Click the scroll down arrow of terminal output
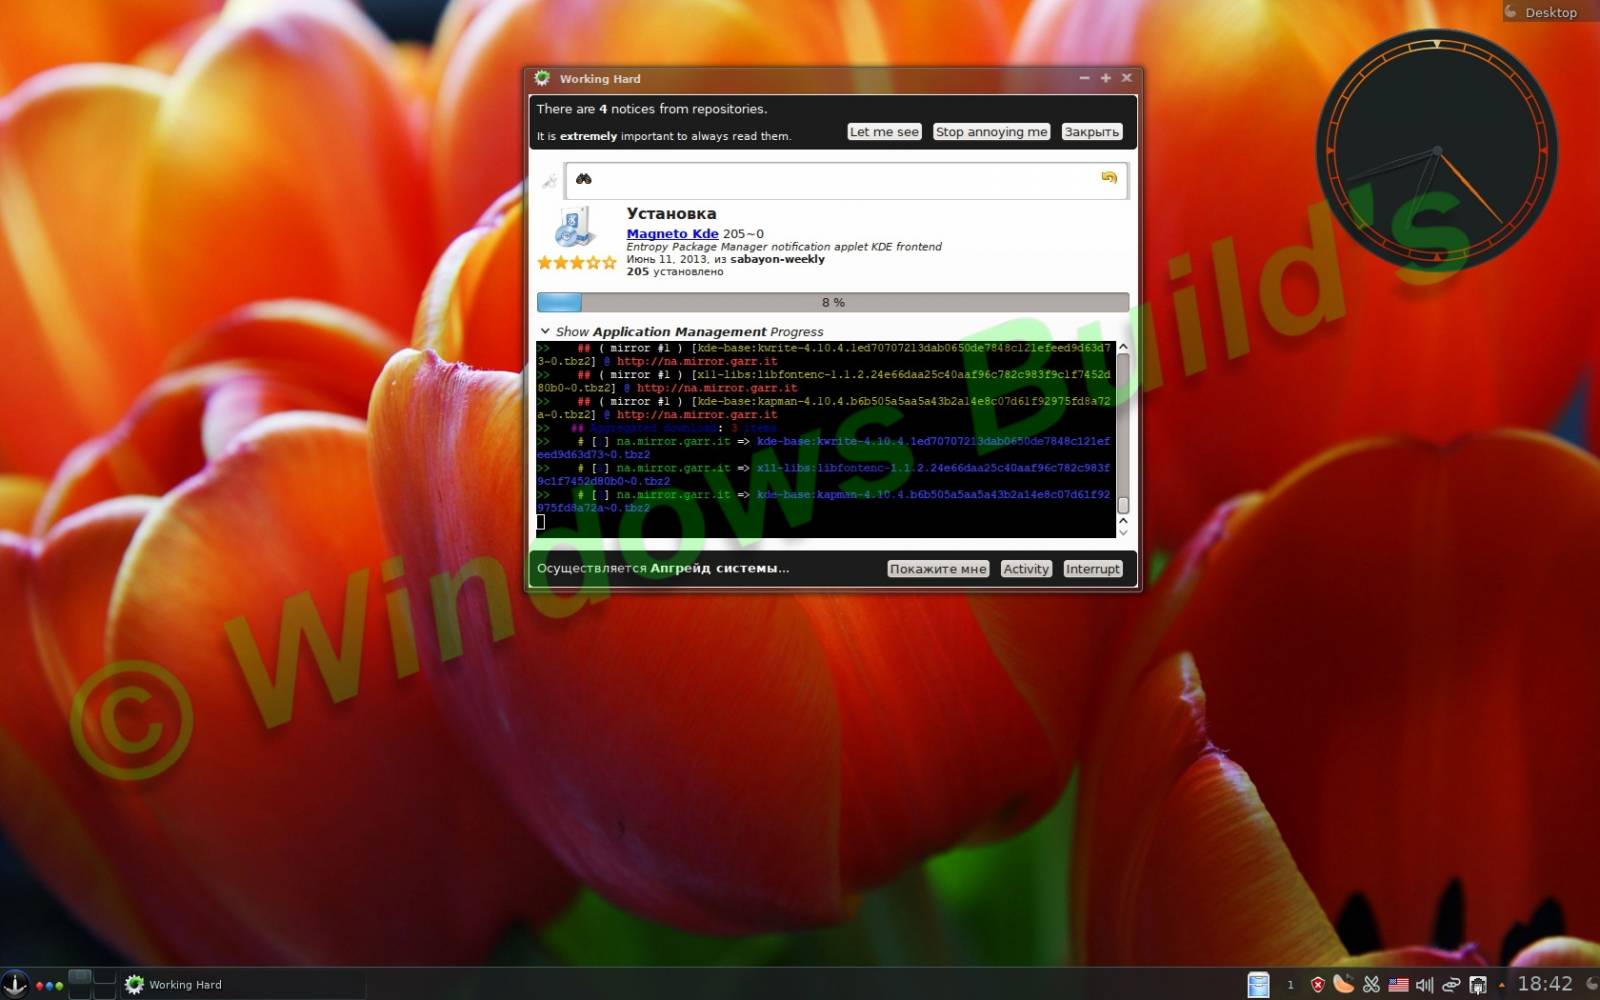 click(1123, 532)
